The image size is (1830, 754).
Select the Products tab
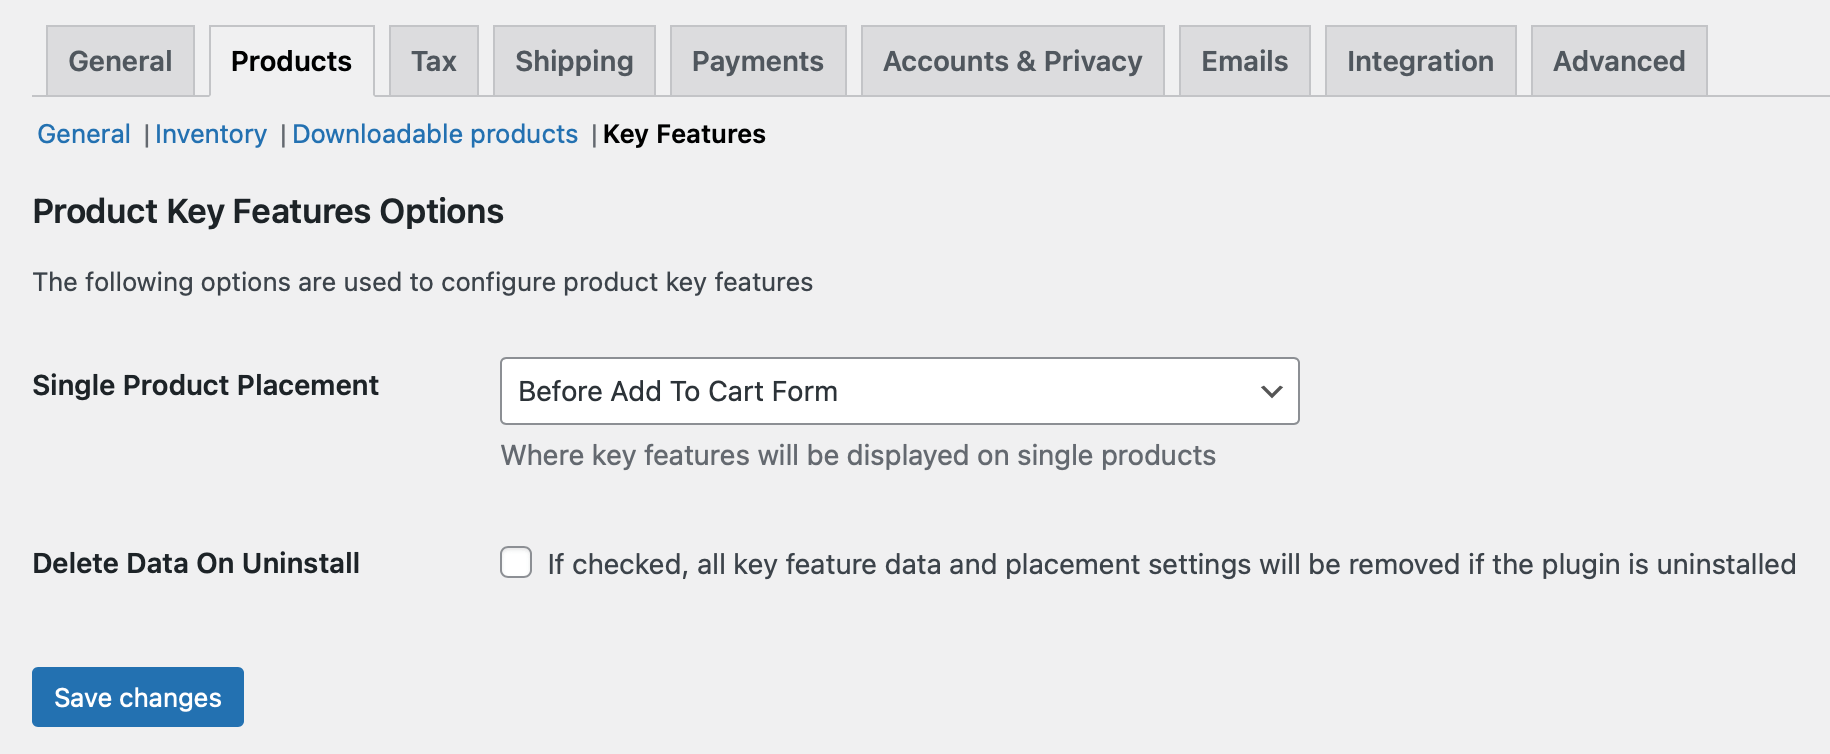[x=291, y=61]
